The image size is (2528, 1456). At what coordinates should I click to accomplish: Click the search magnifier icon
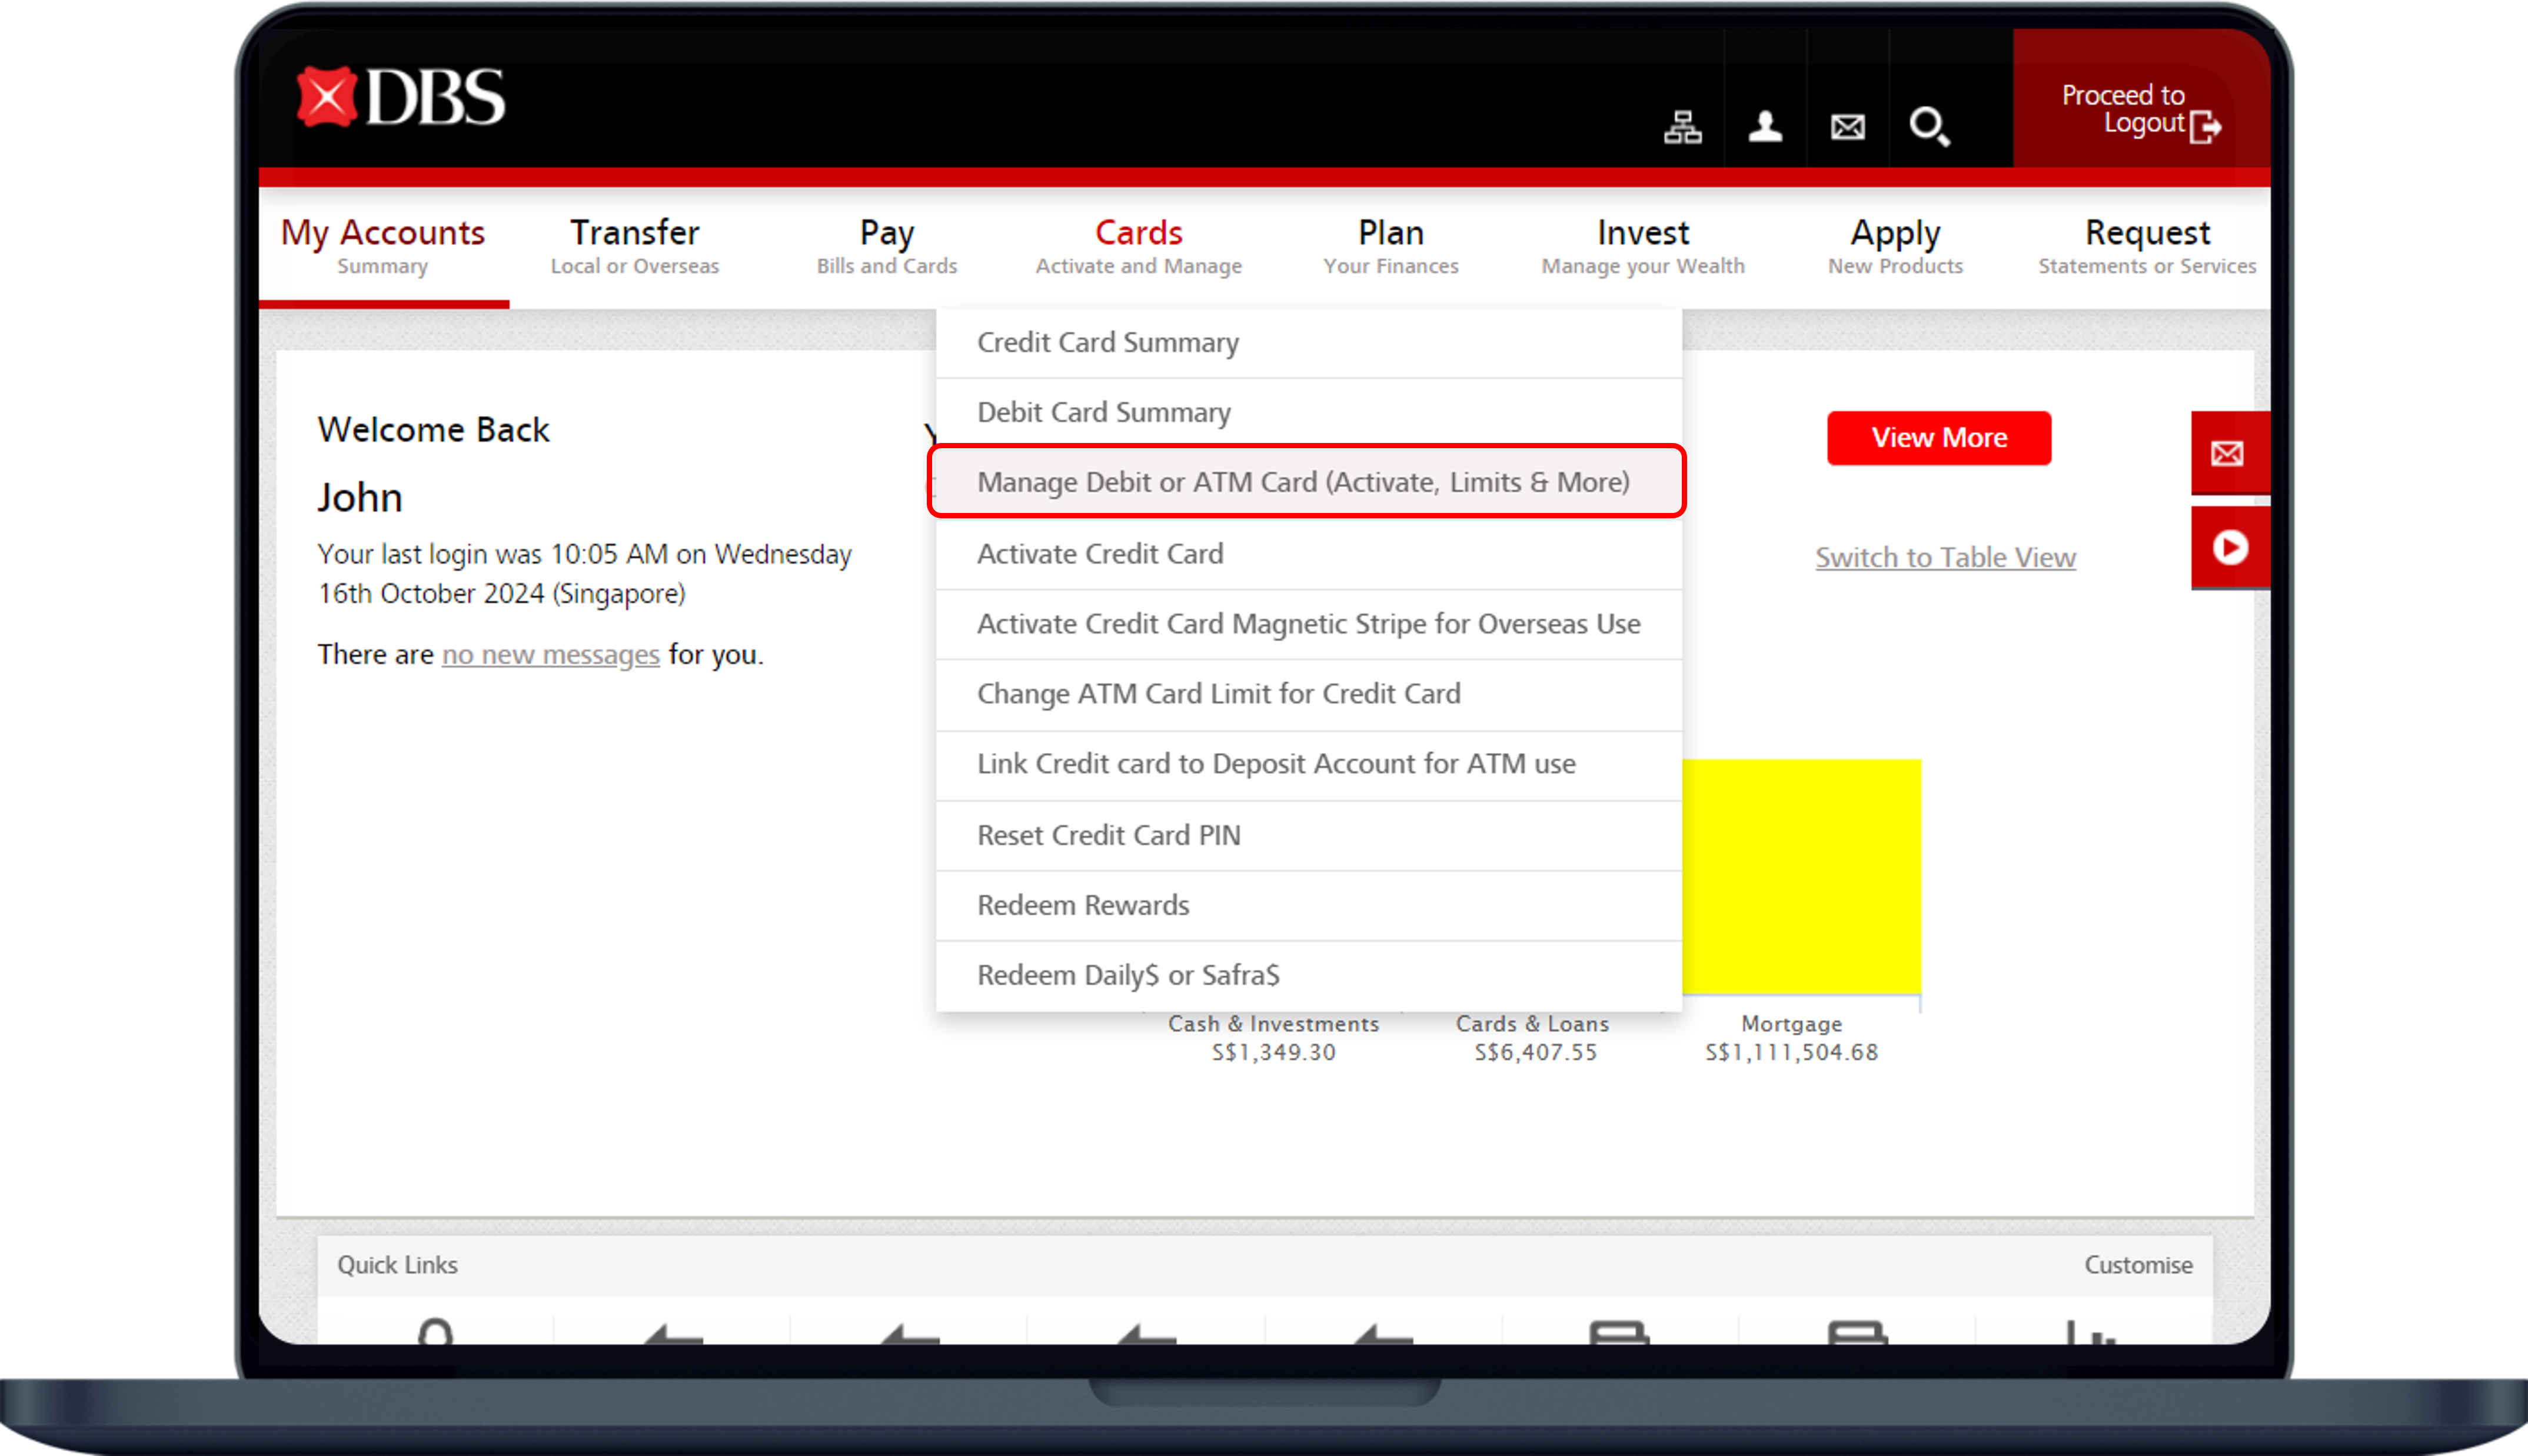(1929, 127)
